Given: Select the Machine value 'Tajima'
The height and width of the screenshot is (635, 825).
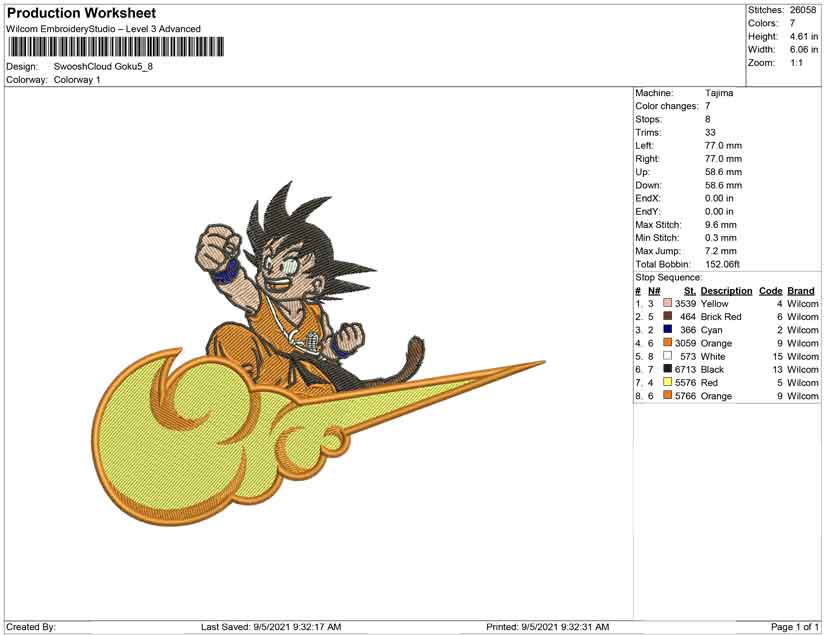Looking at the screenshot, I should pyautogui.click(x=719, y=93).
